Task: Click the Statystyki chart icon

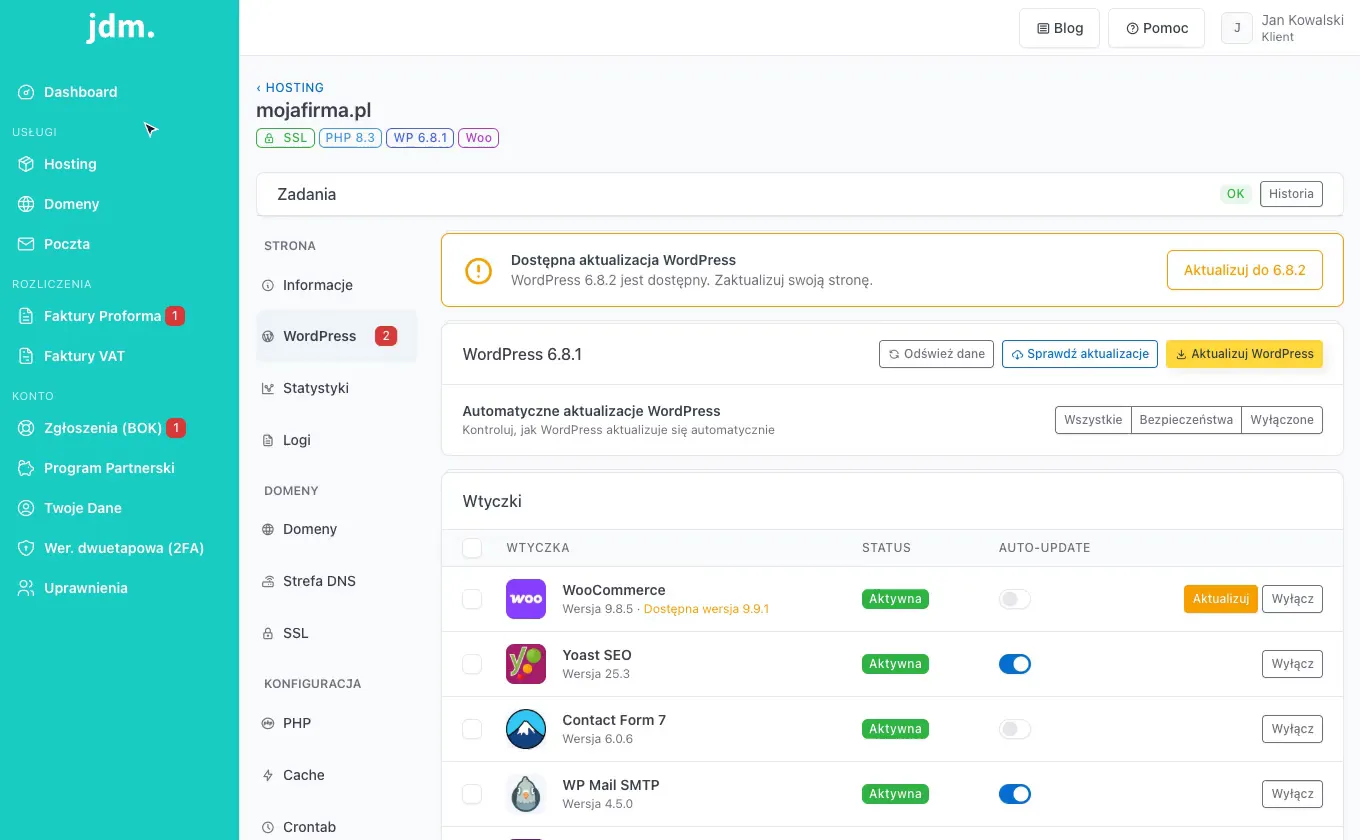Action: click(x=268, y=388)
